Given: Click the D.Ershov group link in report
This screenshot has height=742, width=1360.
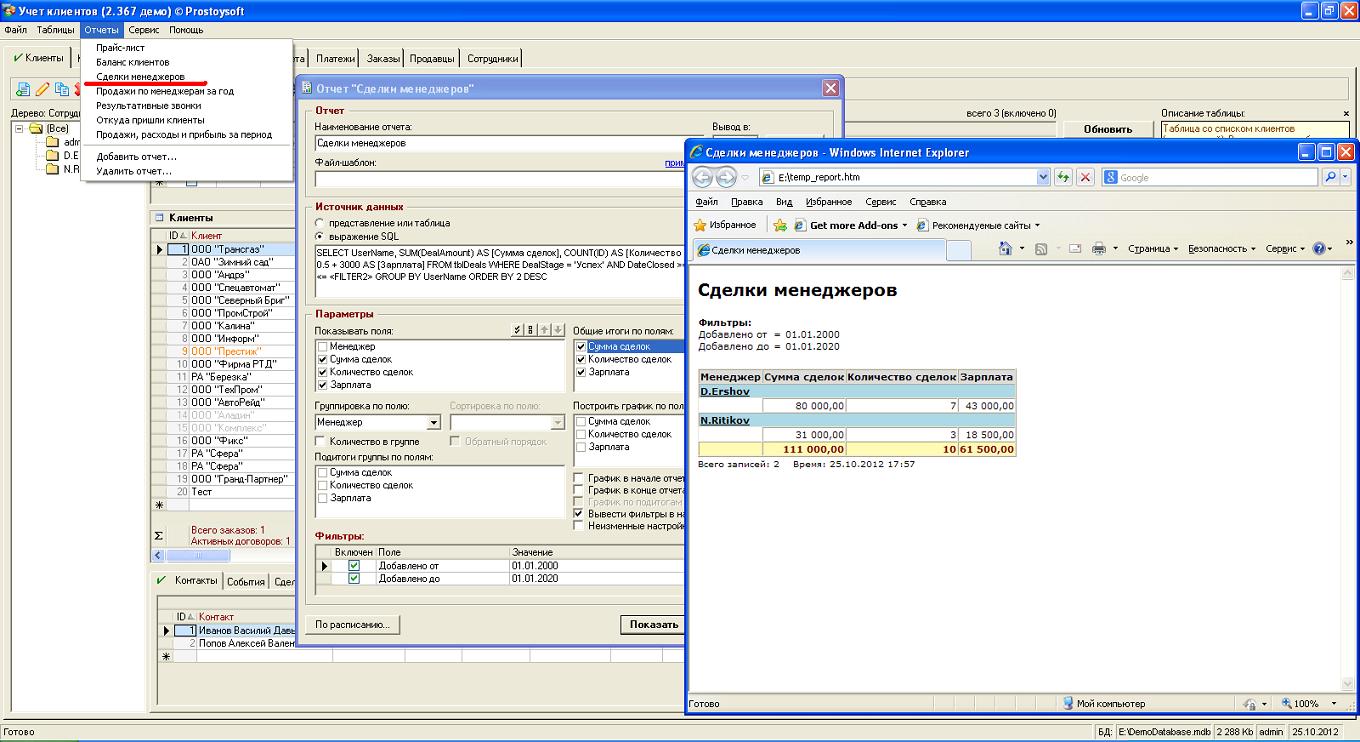Looking at the screenshot, I should click(x=725, y=391).
